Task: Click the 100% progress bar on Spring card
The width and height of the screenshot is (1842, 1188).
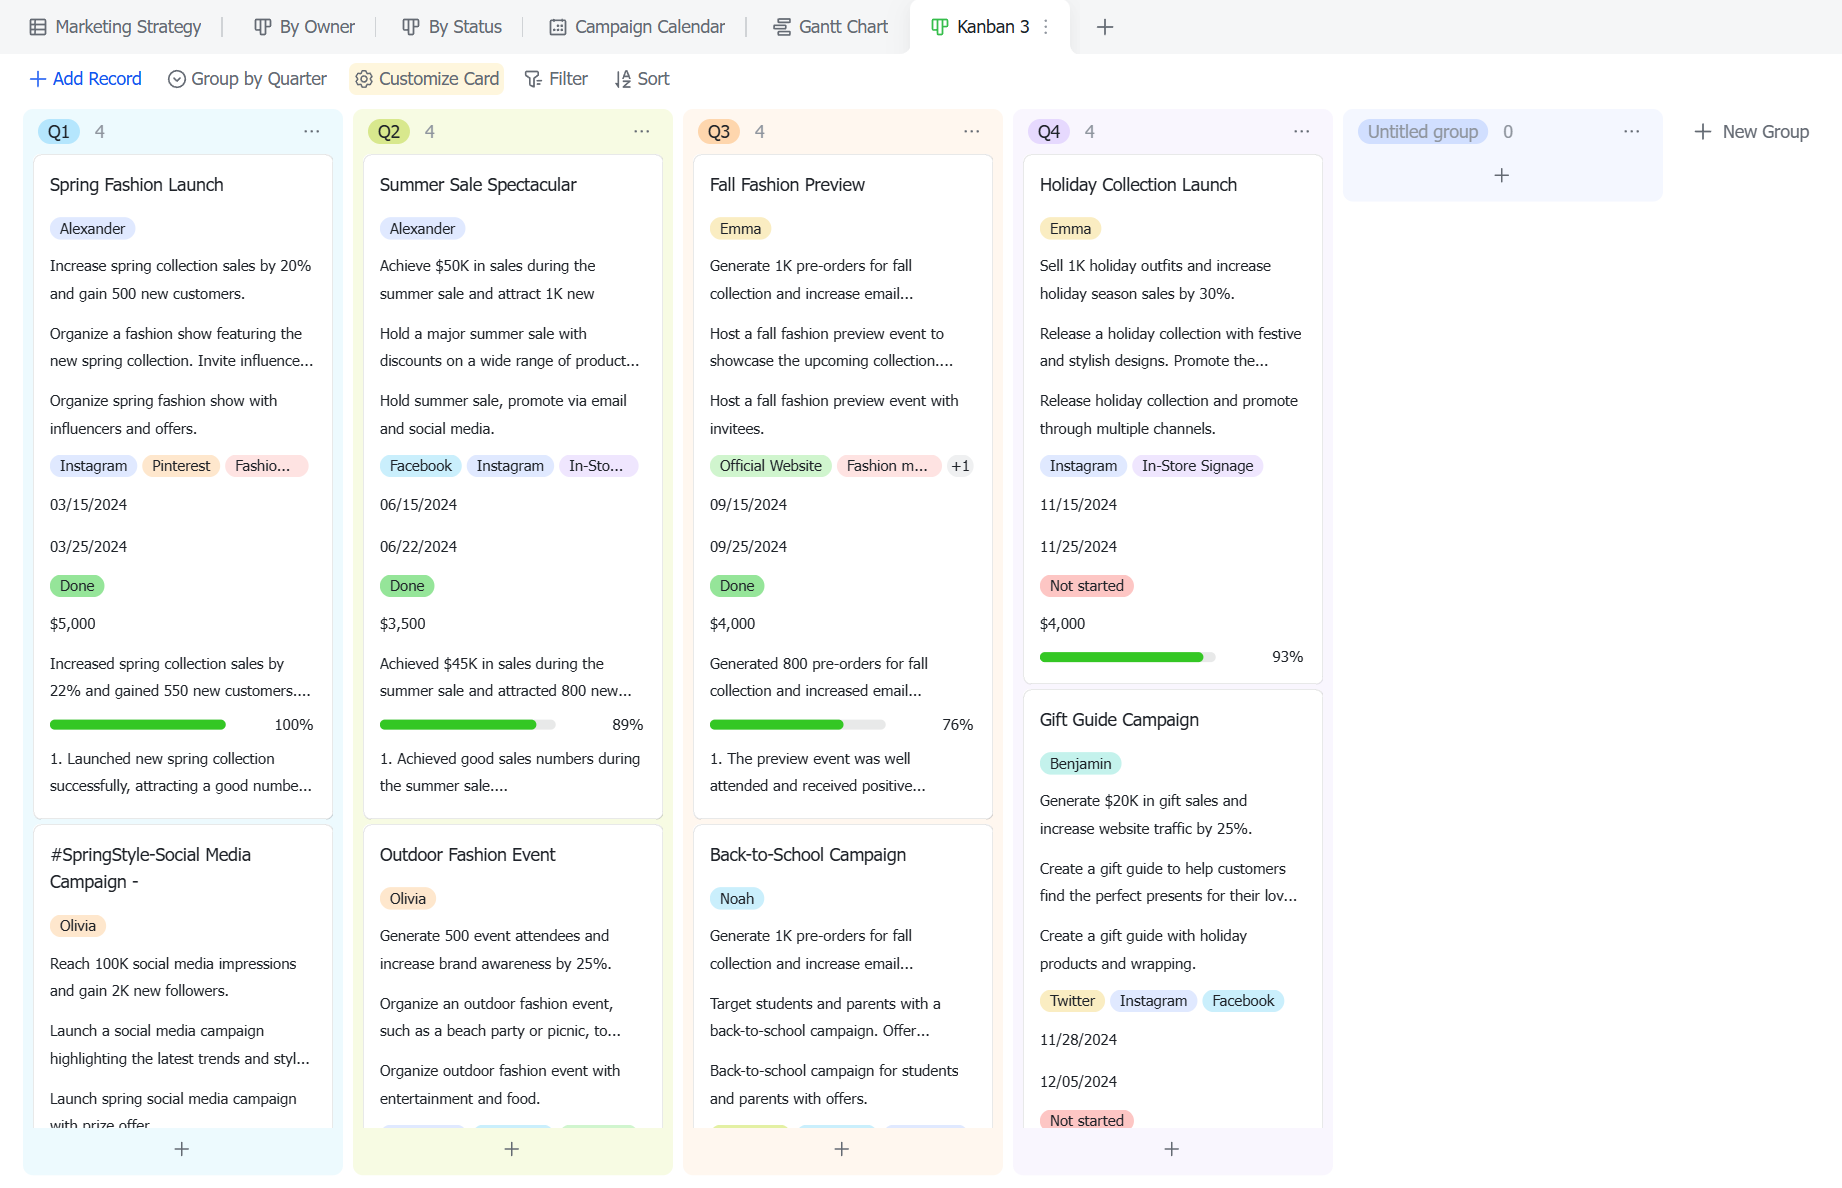Action: pos(138,725)
